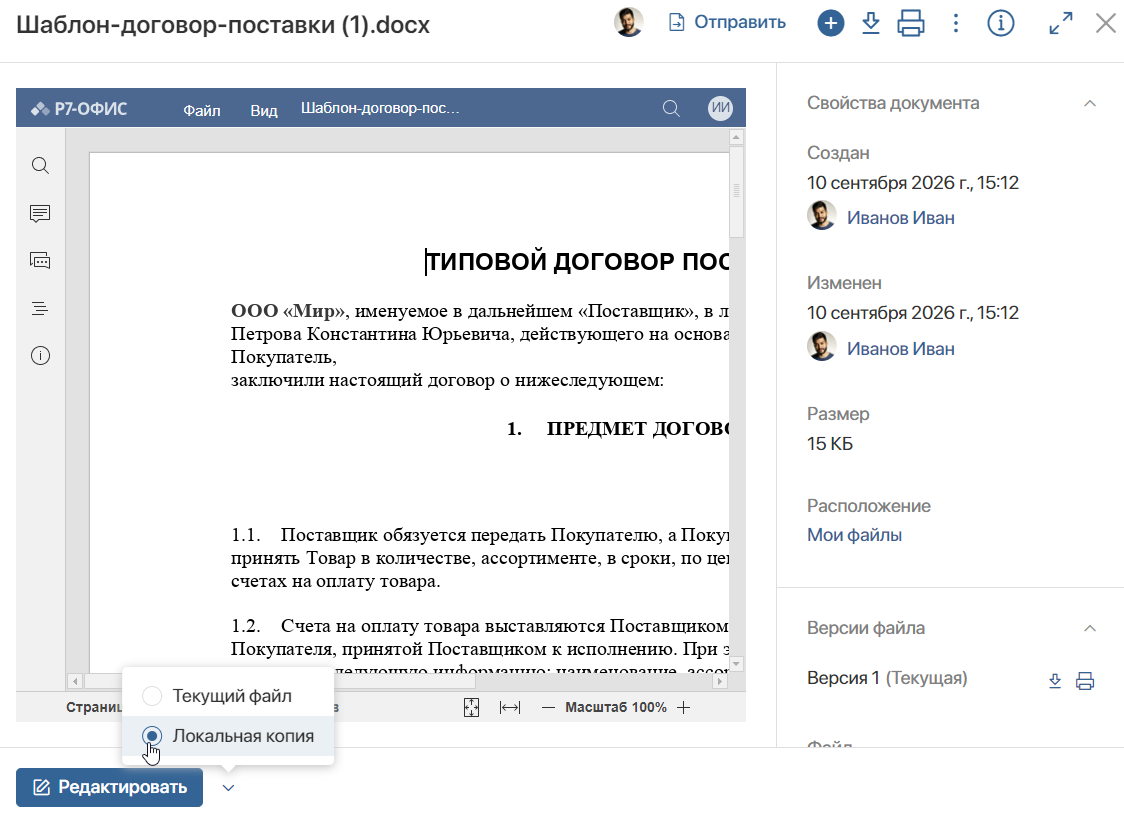Image resolution: width=1124 pixels, height=813 pixels.
Task: Click the horizontal scrollbar right arrow
Action: click(x=720, y=681)
